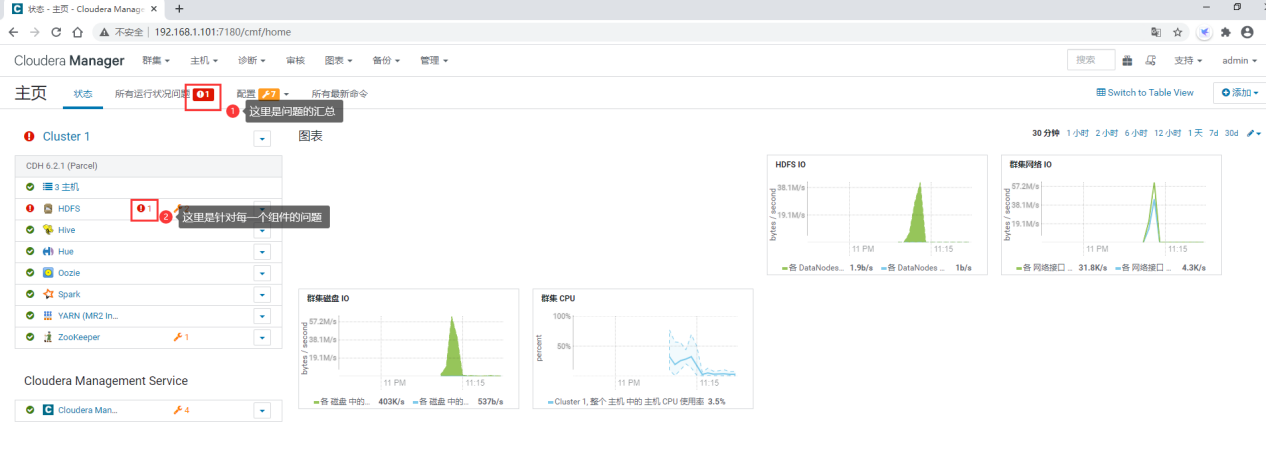
Task: Open the Cluster 1 link
Action: coord(66,137)
